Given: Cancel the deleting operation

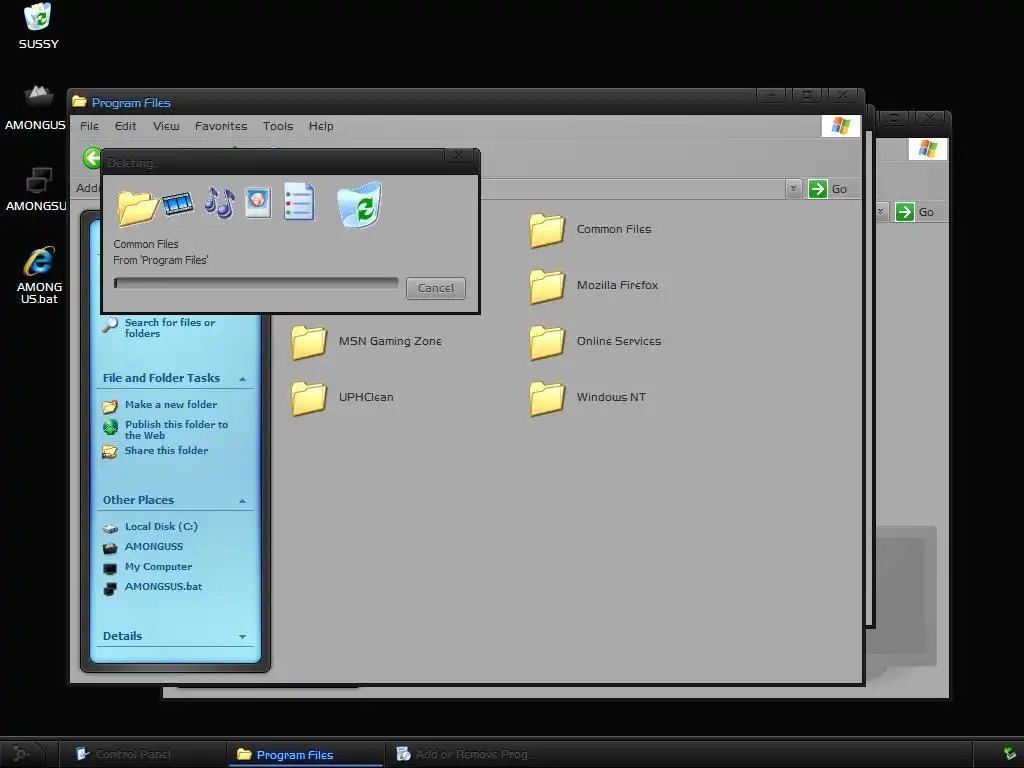Looking at the screenshot, I should 436,288.
